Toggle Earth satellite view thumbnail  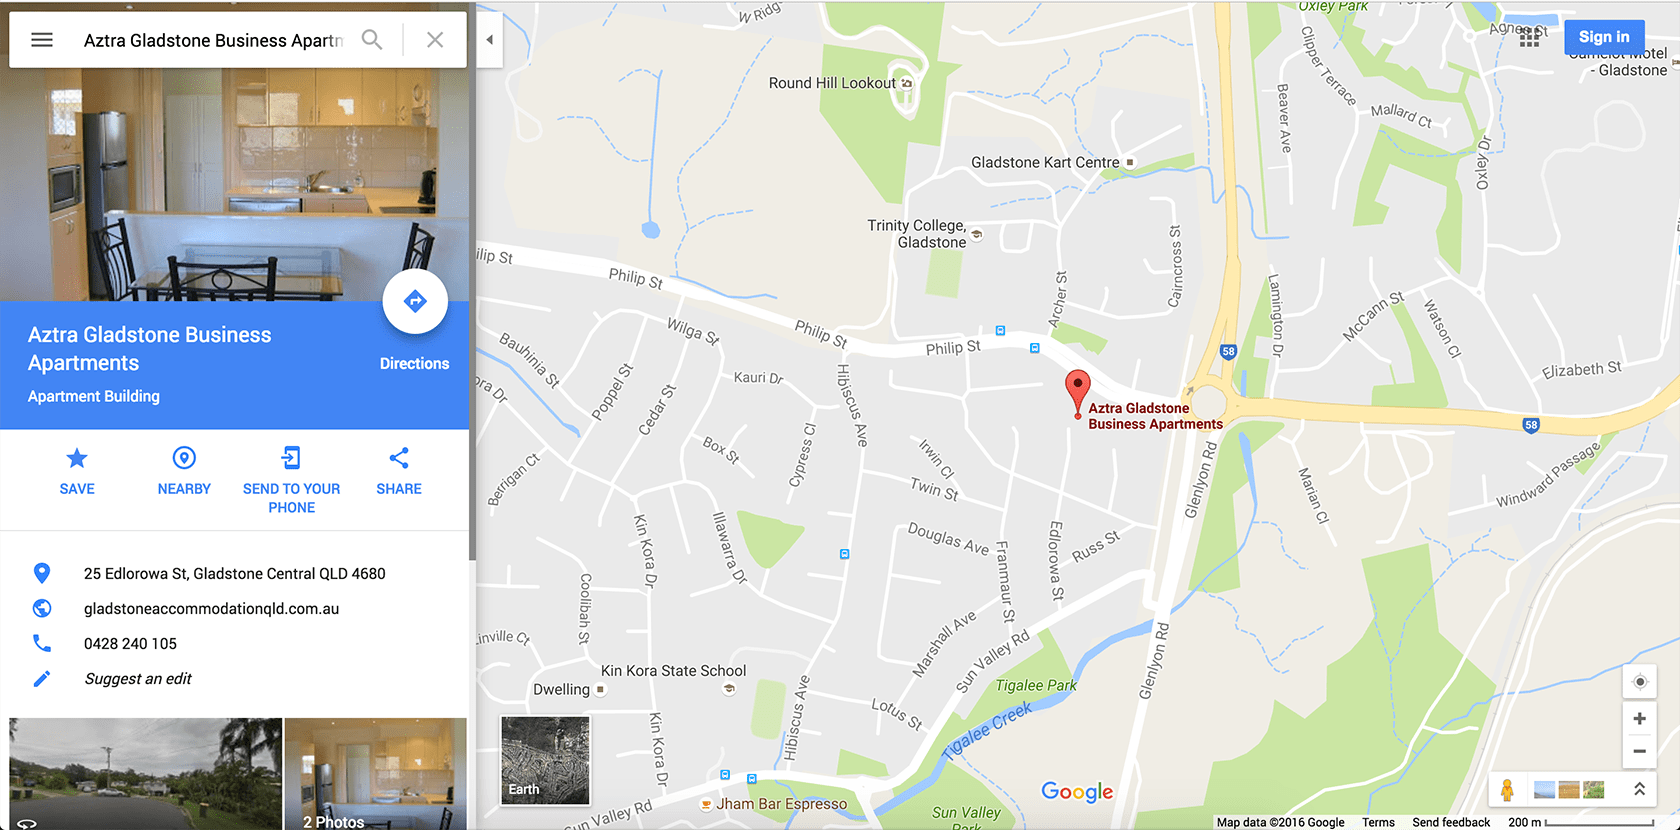click(x=545, y=760)
